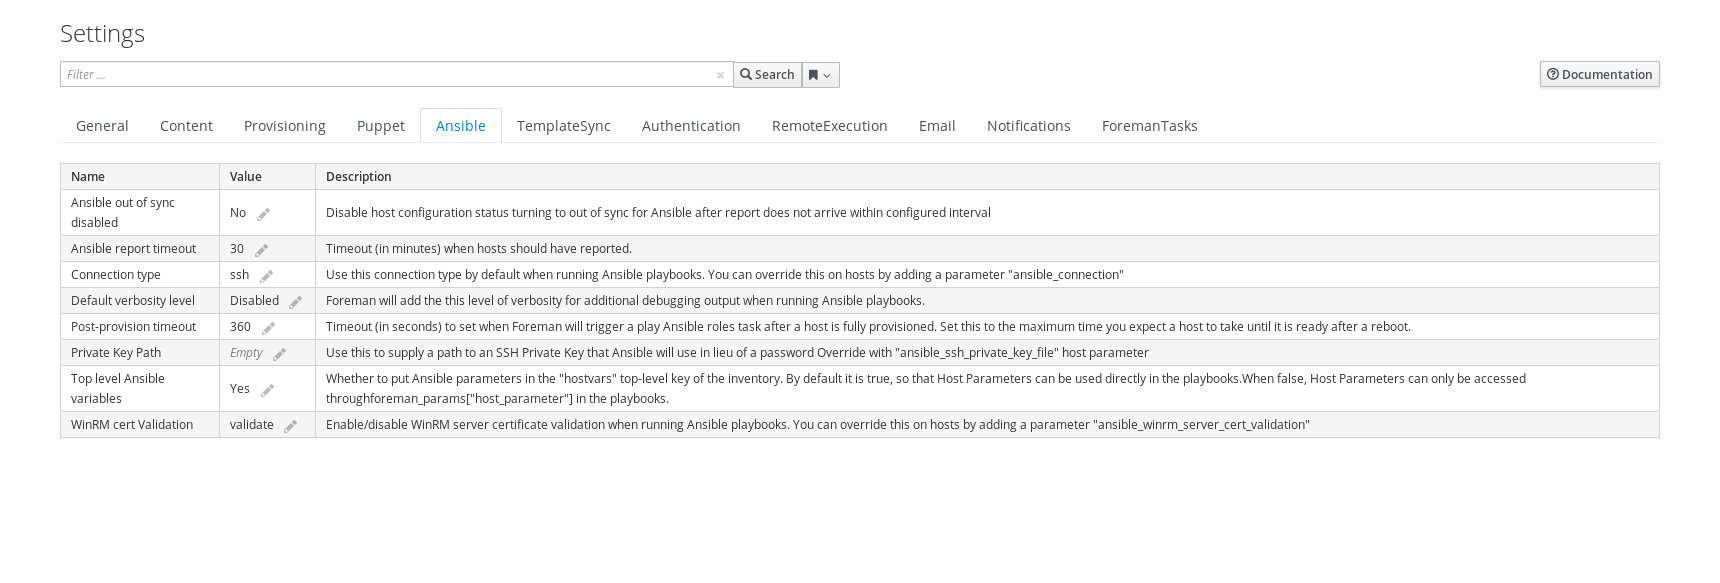This screenshot has width=1720, height=583.
Task: Click the '360' post-provision timeout value
Action: pyautogui.click(x=241, y=327)
